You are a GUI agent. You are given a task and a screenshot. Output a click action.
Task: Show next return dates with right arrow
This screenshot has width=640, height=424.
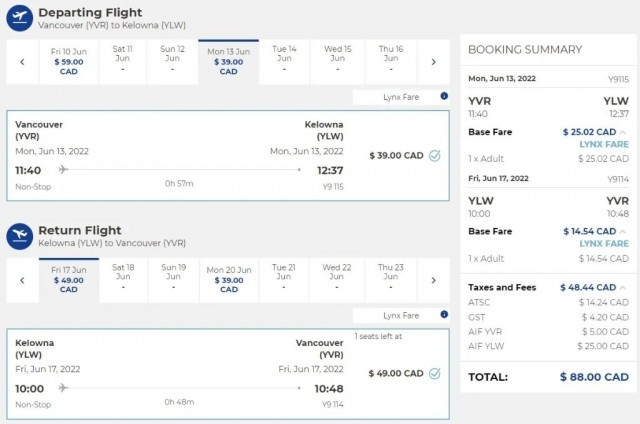pos(433,280)
